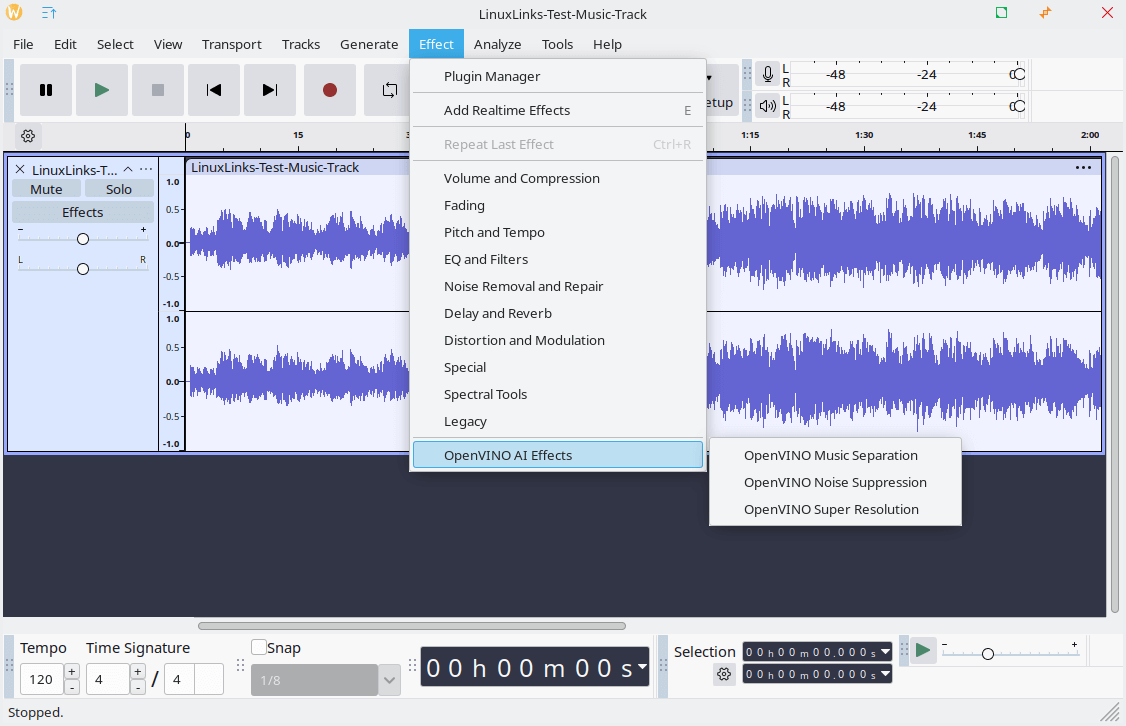
Task: Expand Noise Removal and Repair submenu
Action: coord(558,286)
